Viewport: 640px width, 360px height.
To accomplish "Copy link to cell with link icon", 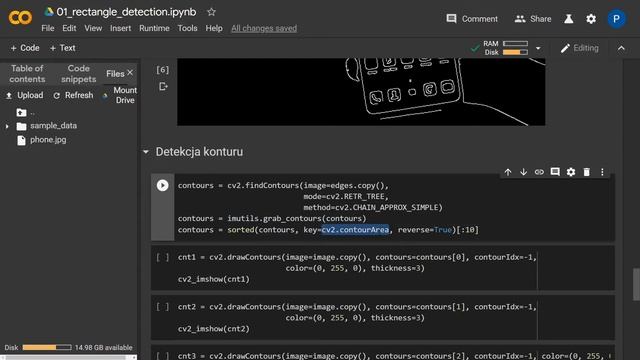I will (539, 172).
